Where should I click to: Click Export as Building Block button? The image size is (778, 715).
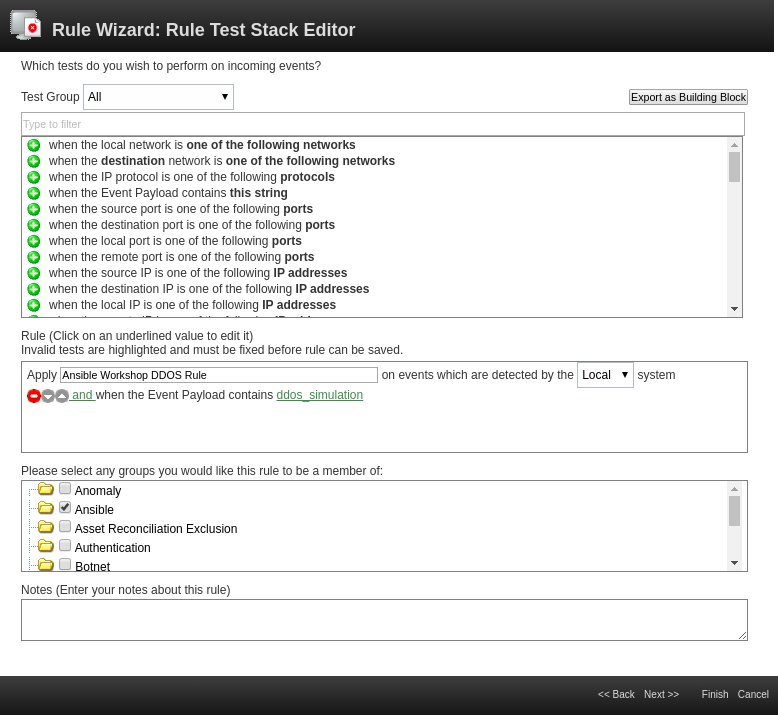click(688, 97)
